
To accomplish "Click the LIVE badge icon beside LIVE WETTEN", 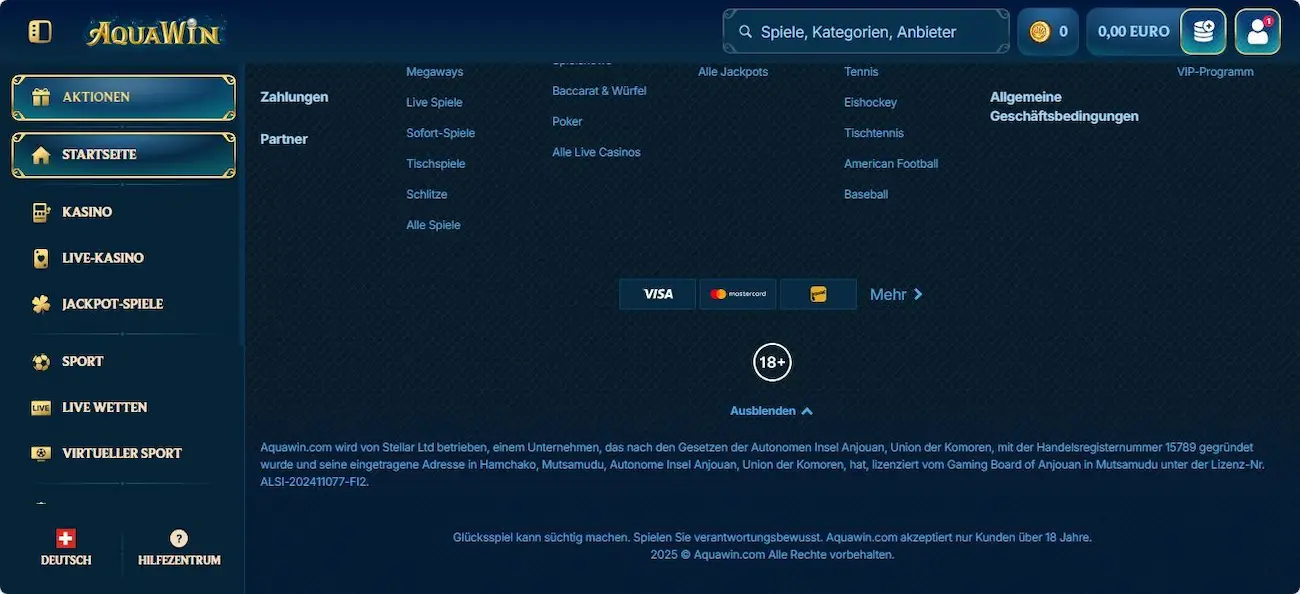I will pyautogui.click(x=41, y=408).
